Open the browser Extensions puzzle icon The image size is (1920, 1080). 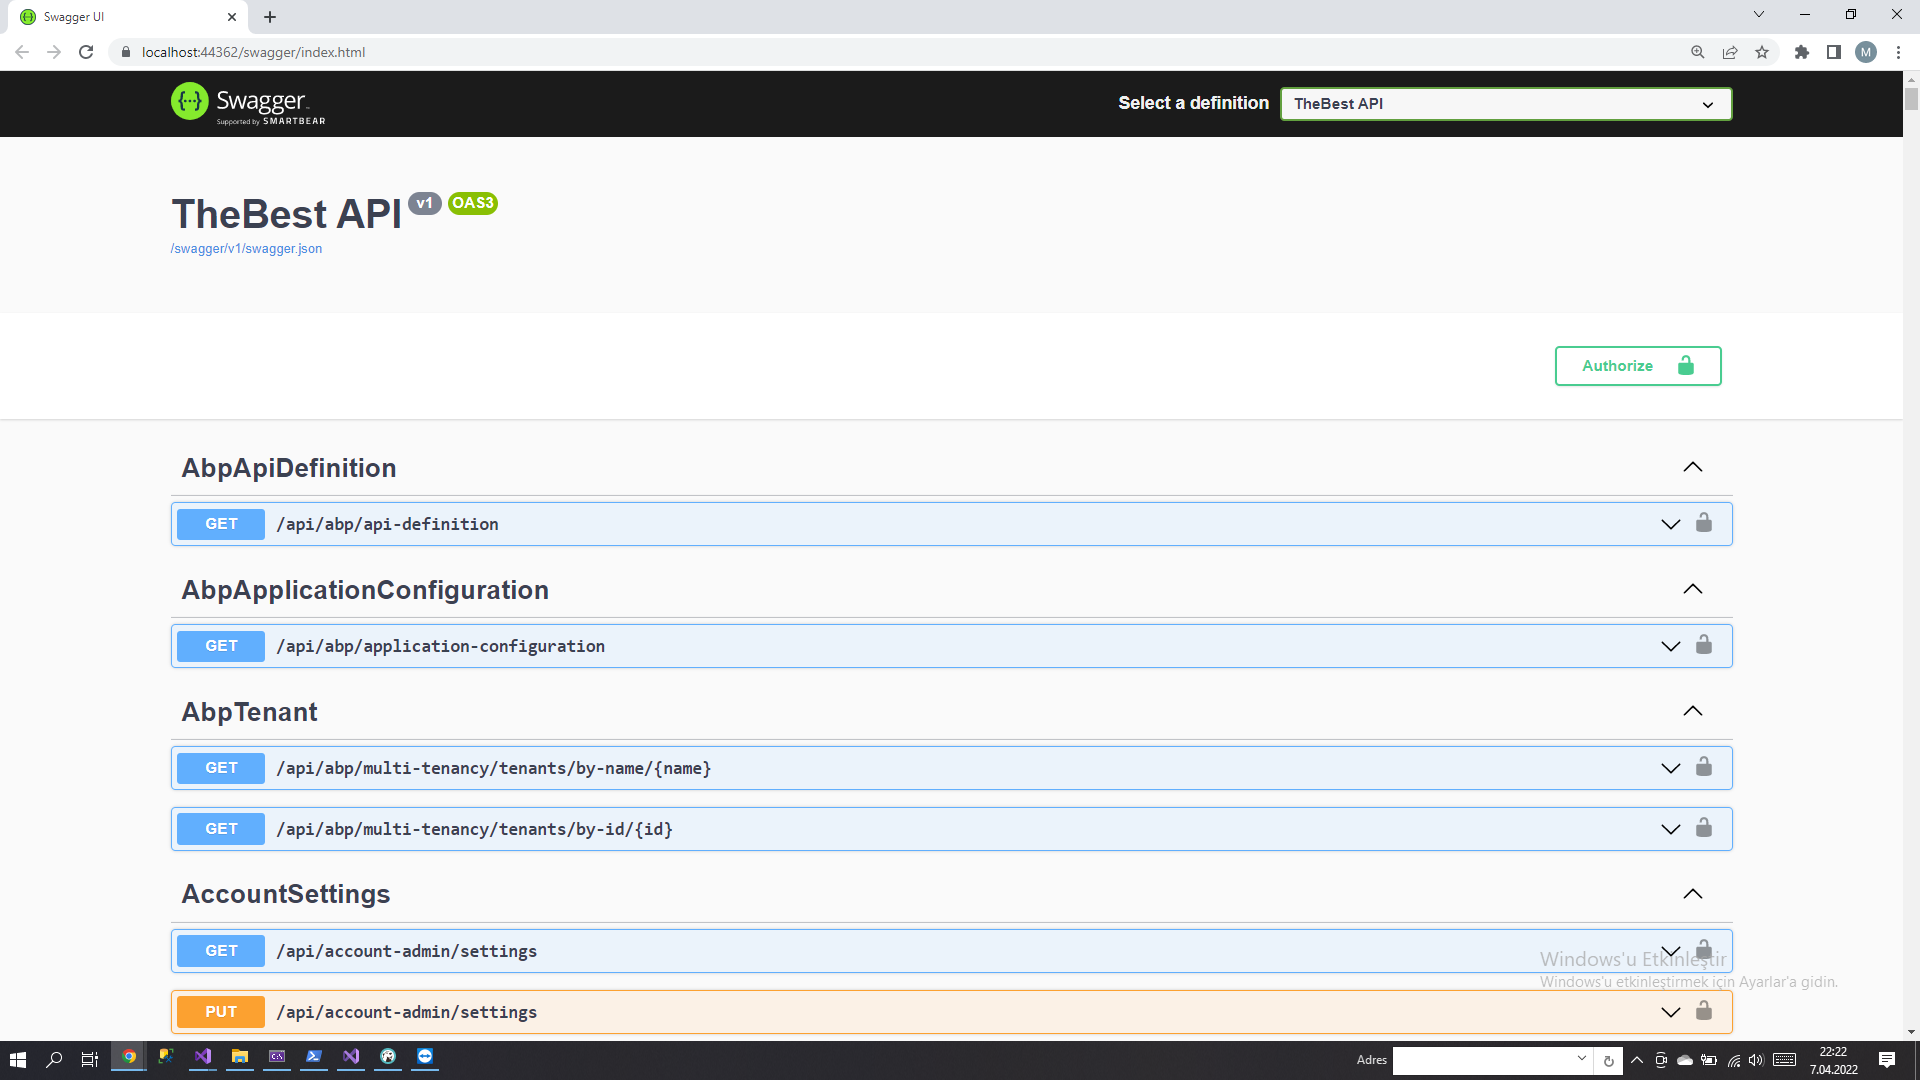pos(1802,52)
